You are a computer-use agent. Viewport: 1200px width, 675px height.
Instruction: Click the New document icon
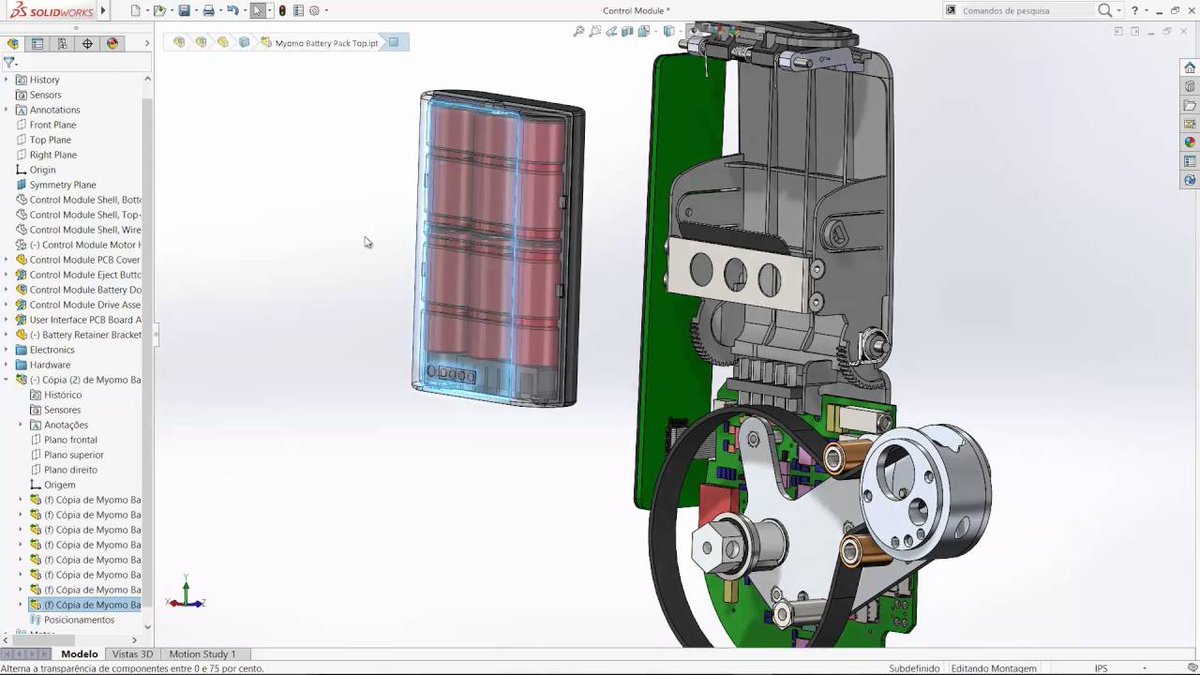coord(135,10)
